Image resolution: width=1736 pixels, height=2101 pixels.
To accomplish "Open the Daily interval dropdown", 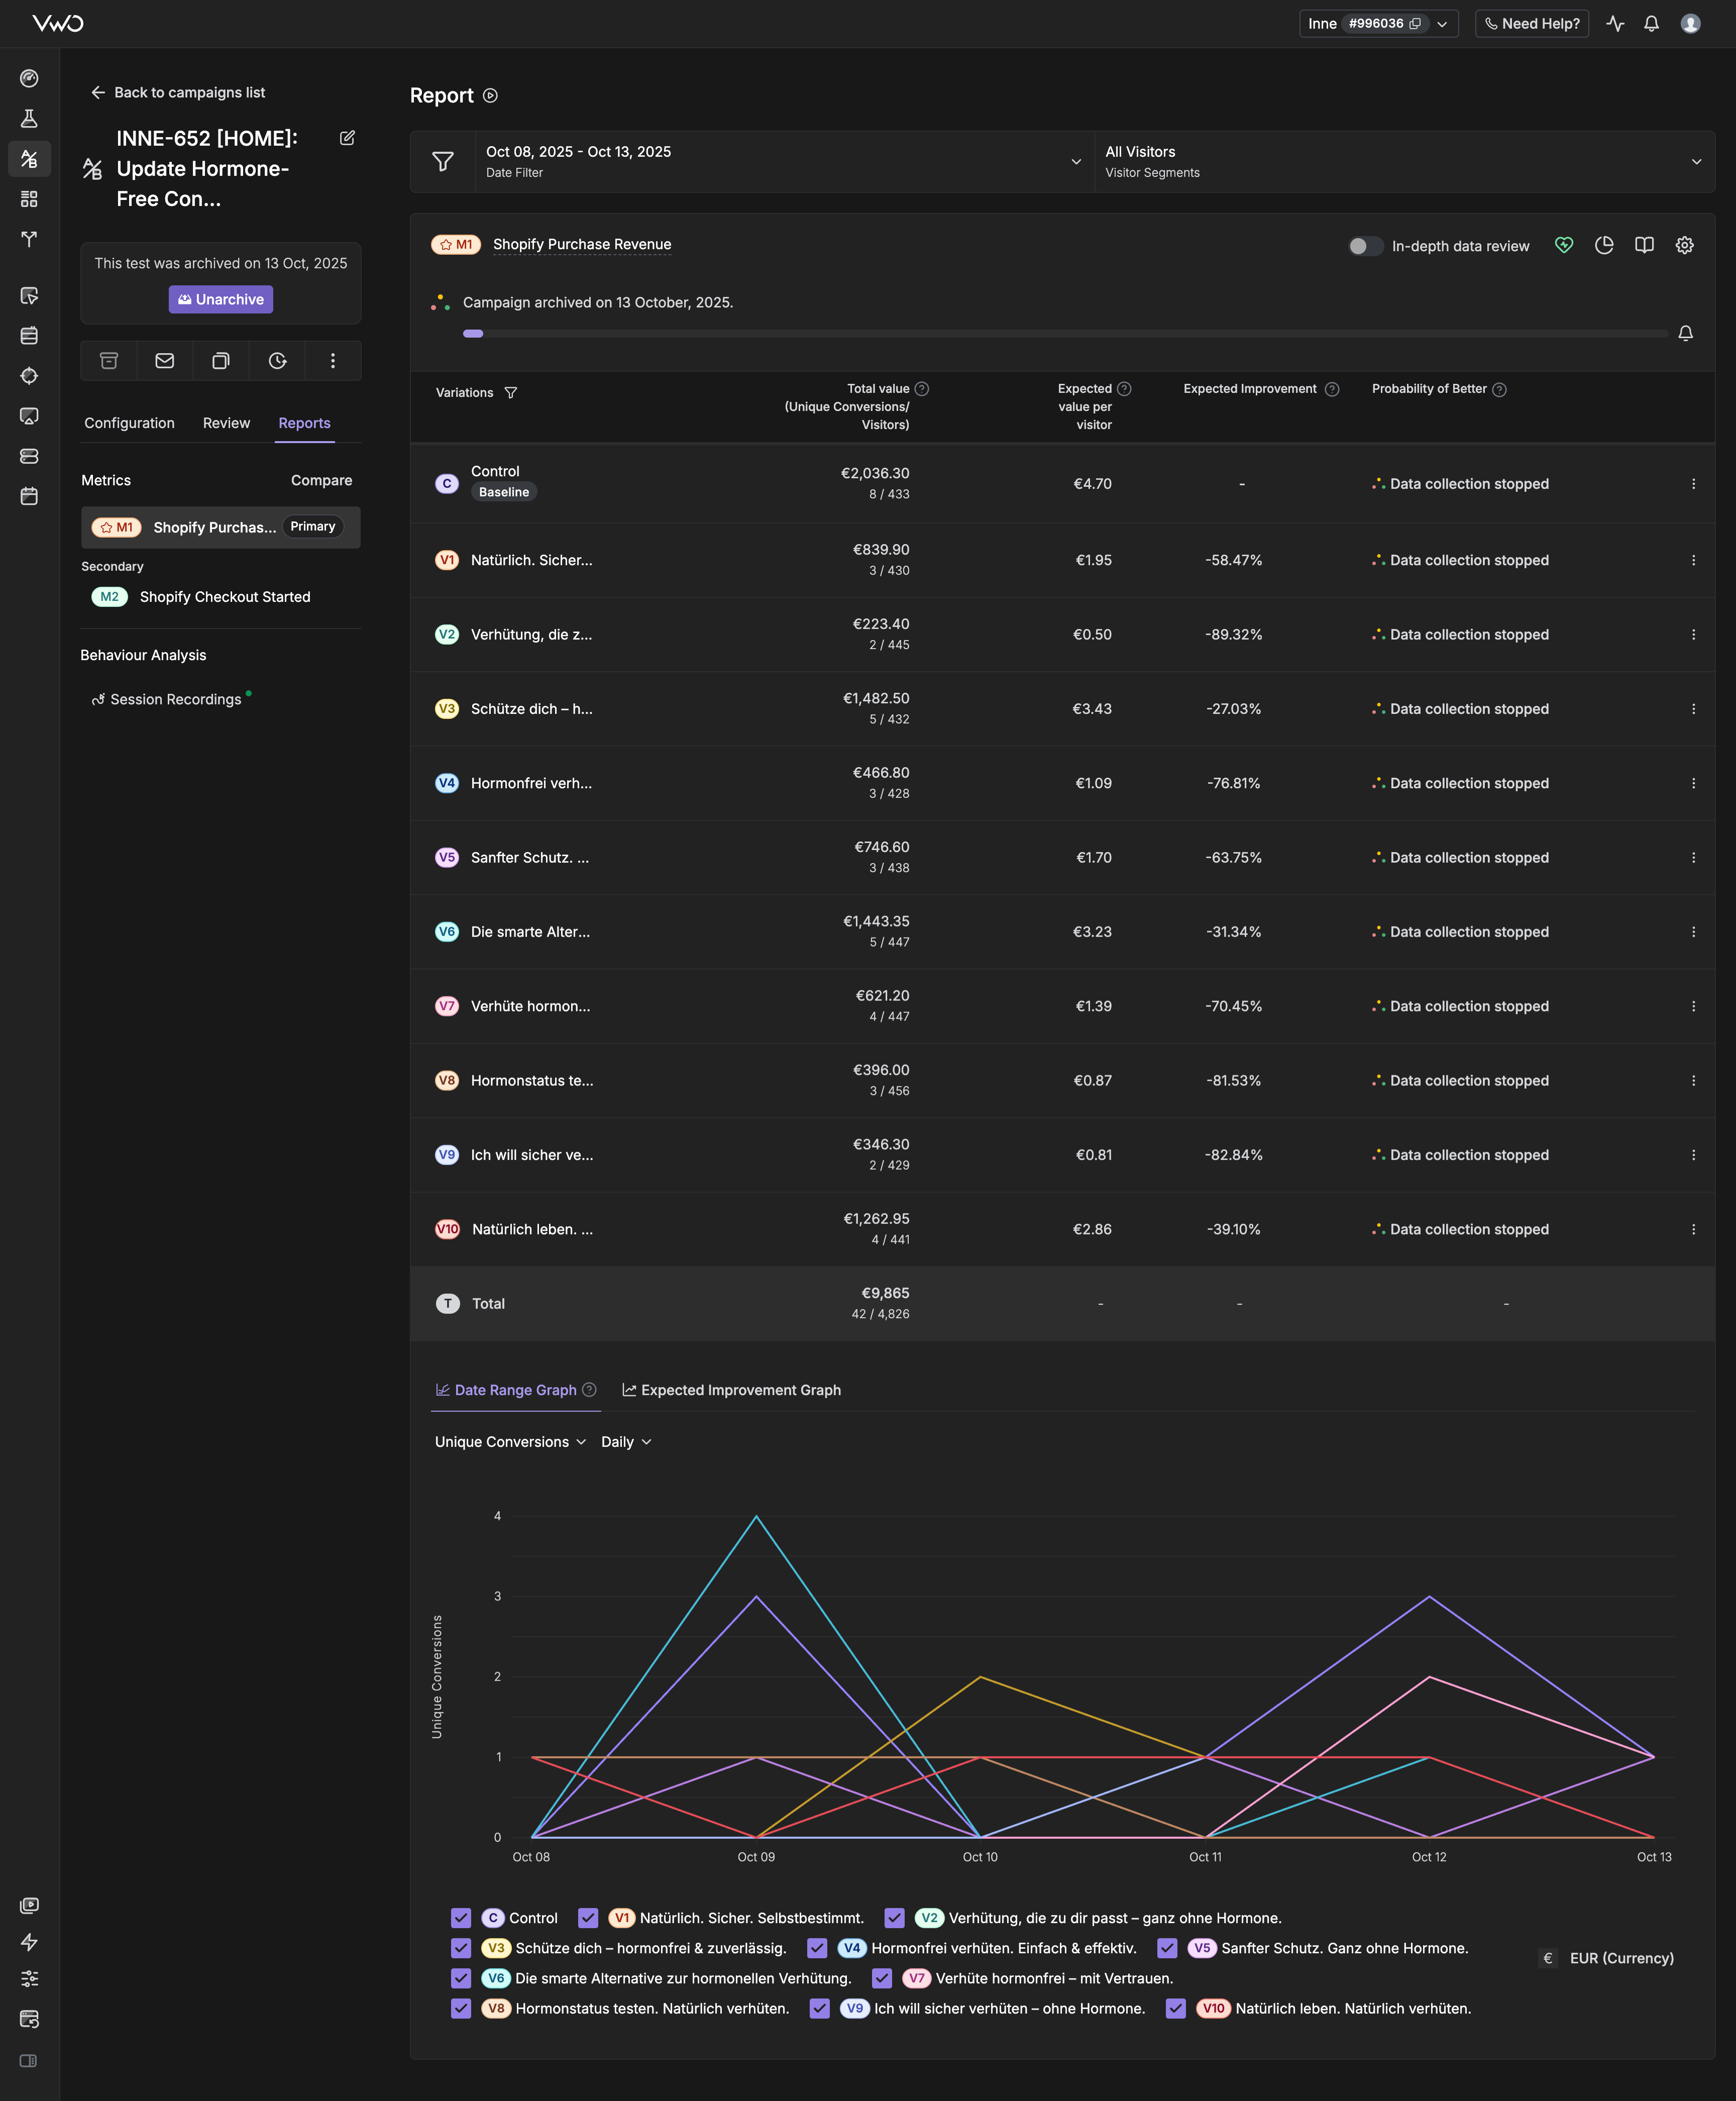I will tap(626, 1442).
